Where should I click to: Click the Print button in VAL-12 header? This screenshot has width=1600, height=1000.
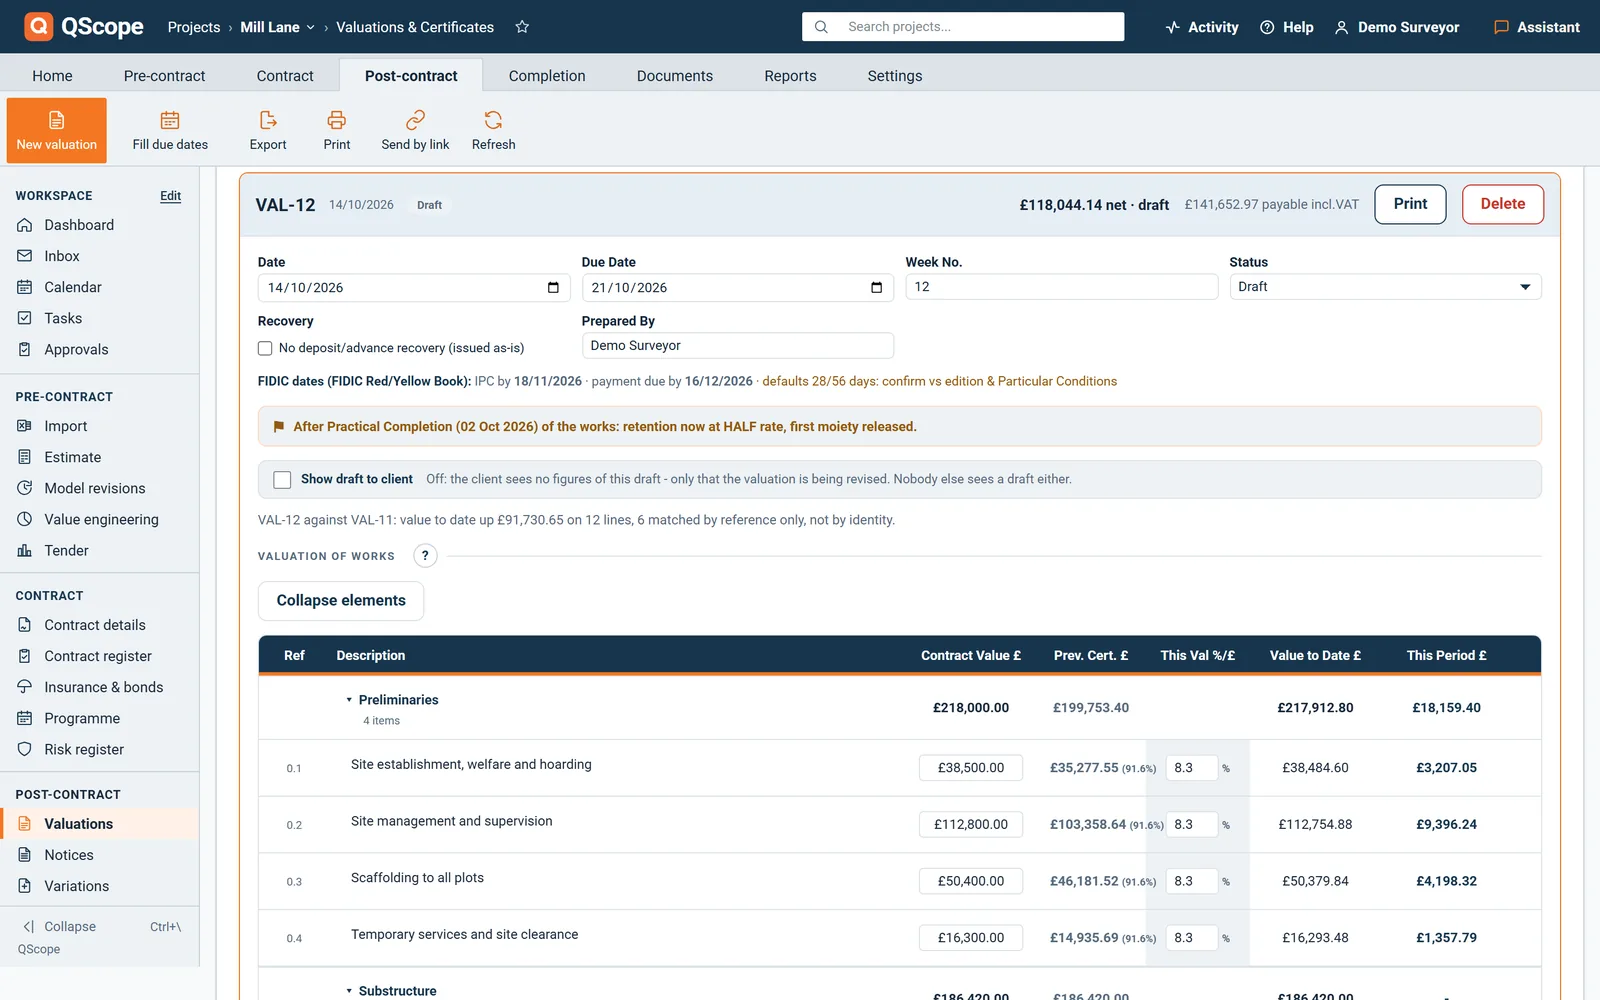(1410, 204)
